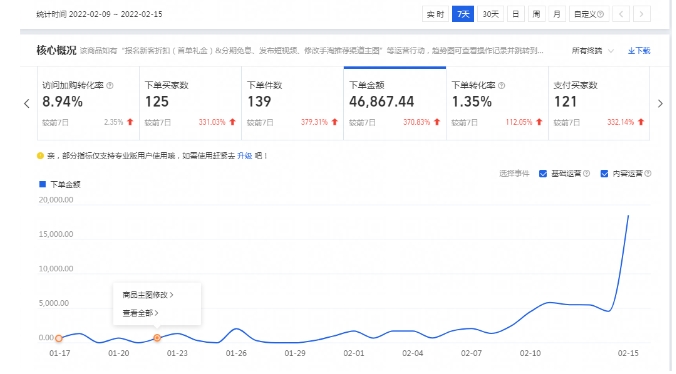Click the orange event marker below the popup
Screen dimensions: 676x374
(157, 338)
